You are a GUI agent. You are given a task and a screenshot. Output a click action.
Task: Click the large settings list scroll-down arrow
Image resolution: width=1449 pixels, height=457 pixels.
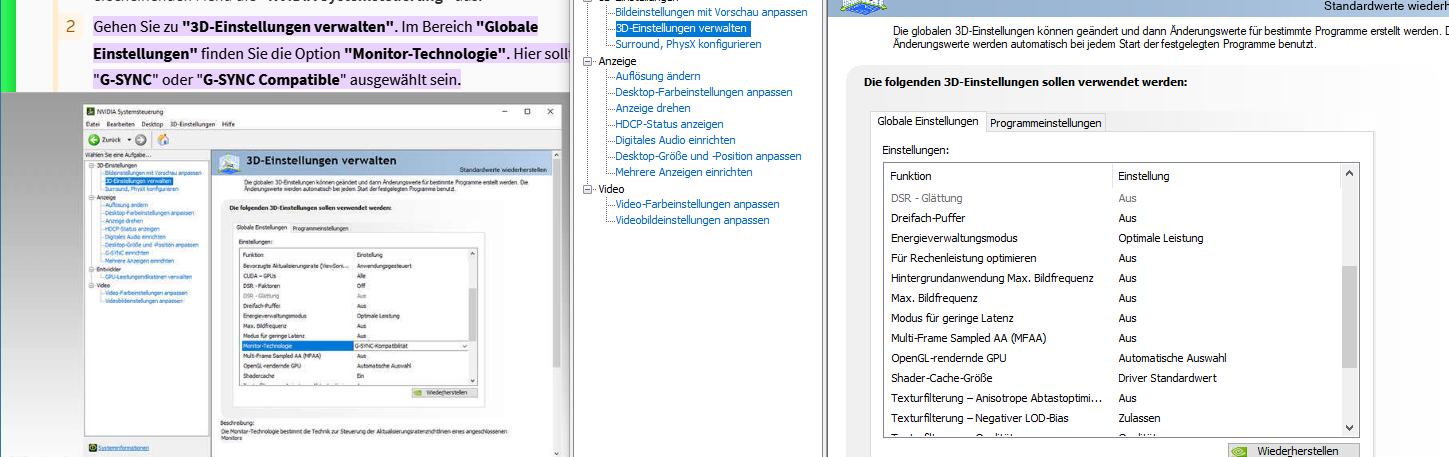[x=1350, y=426]
